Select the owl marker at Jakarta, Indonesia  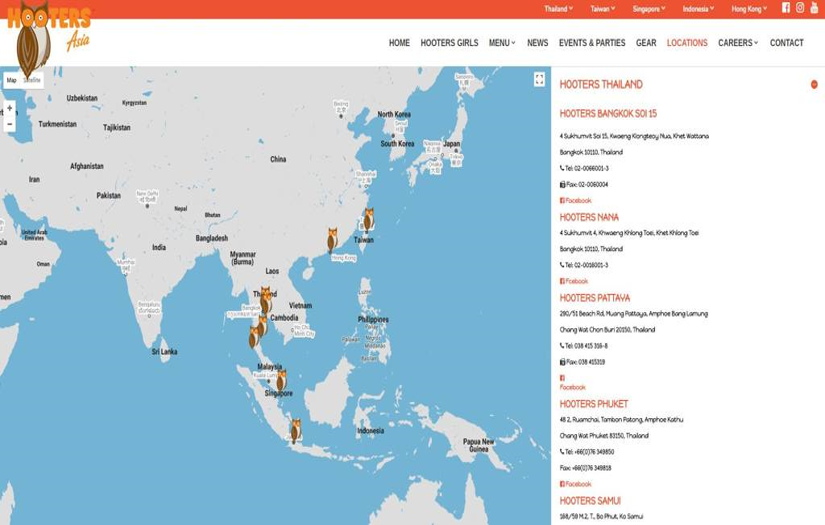[x=296, y=431]
